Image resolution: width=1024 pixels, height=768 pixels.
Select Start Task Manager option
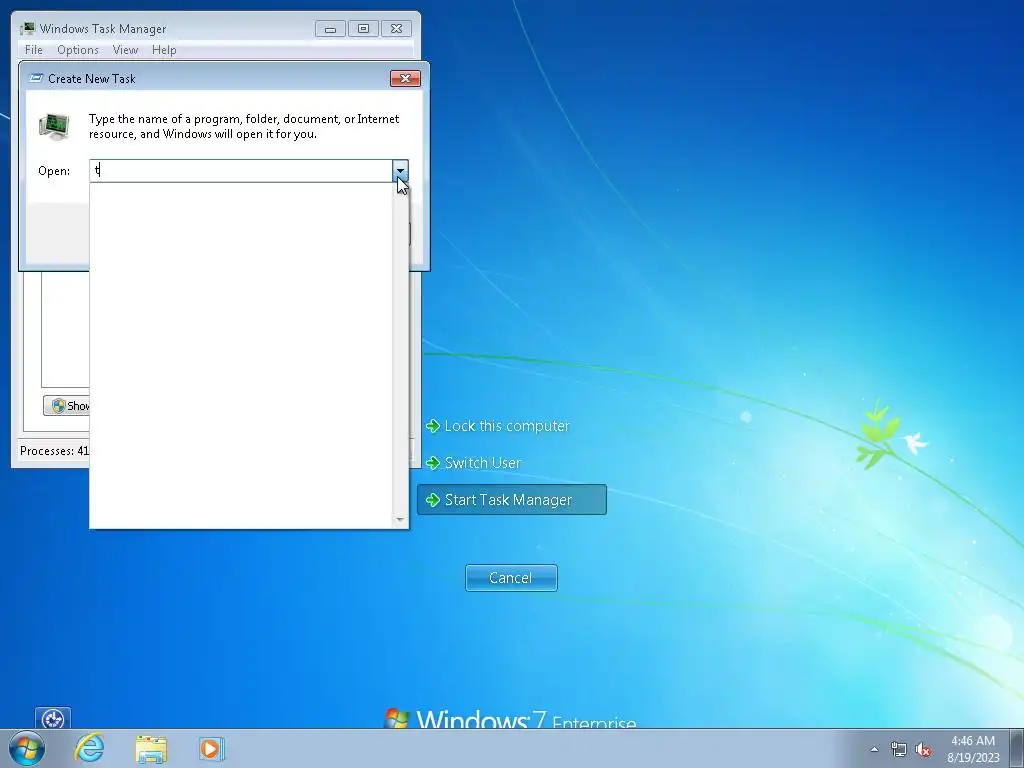pos(512,500)
